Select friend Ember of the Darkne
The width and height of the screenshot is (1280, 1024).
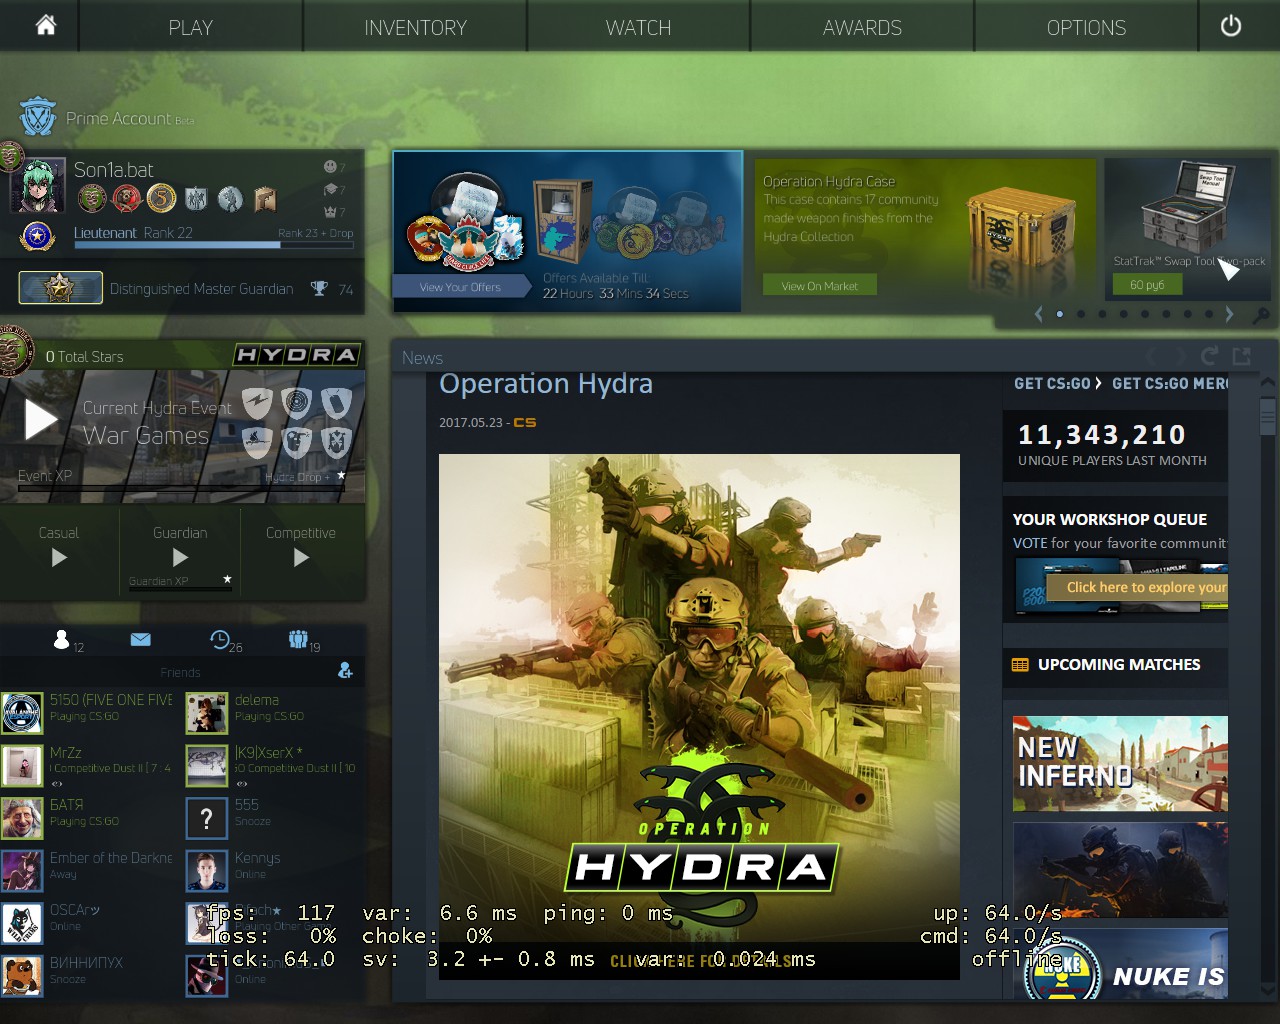click(x=87, y=870)
